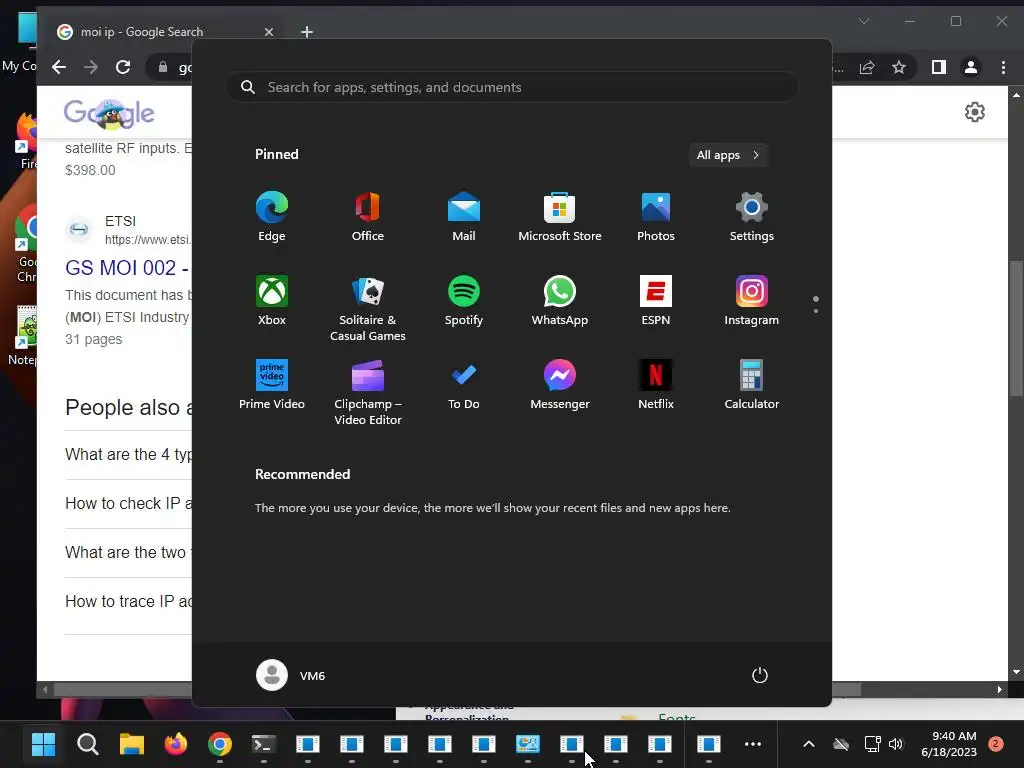
Task: Open the GS MOI 002 result link
Action: [x=127, y=268]
